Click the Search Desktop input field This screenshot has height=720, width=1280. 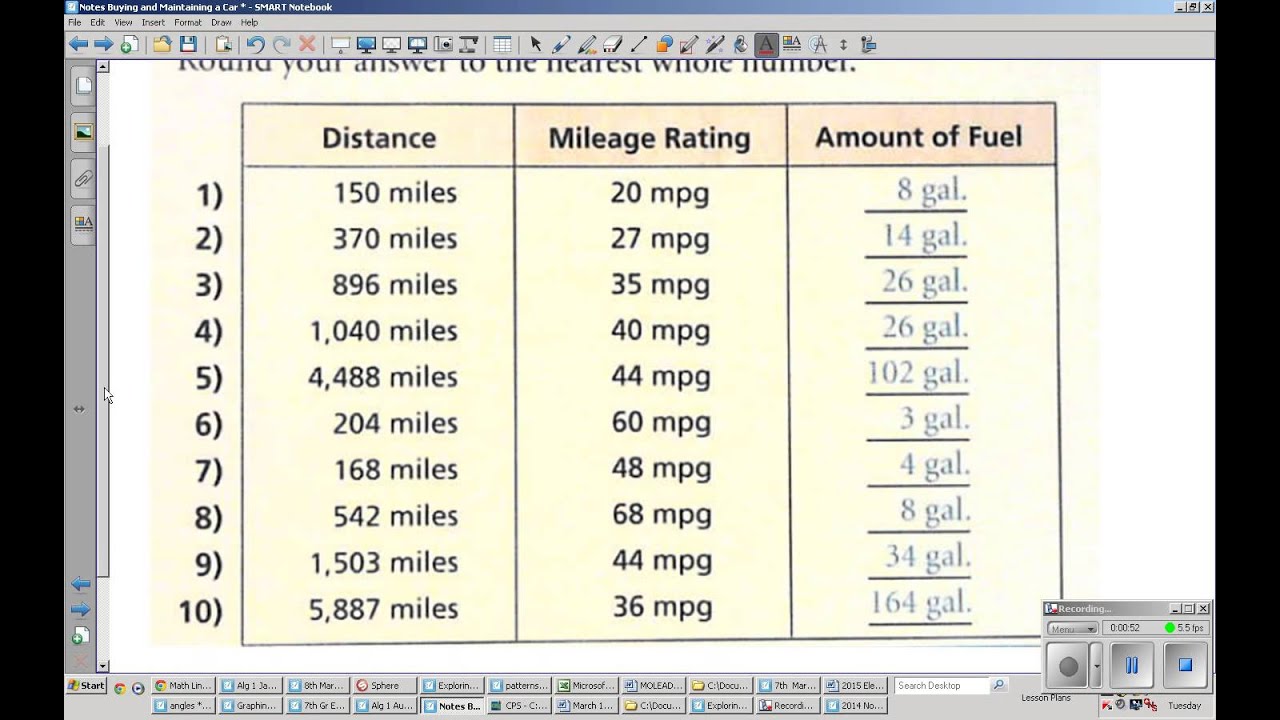941,686
